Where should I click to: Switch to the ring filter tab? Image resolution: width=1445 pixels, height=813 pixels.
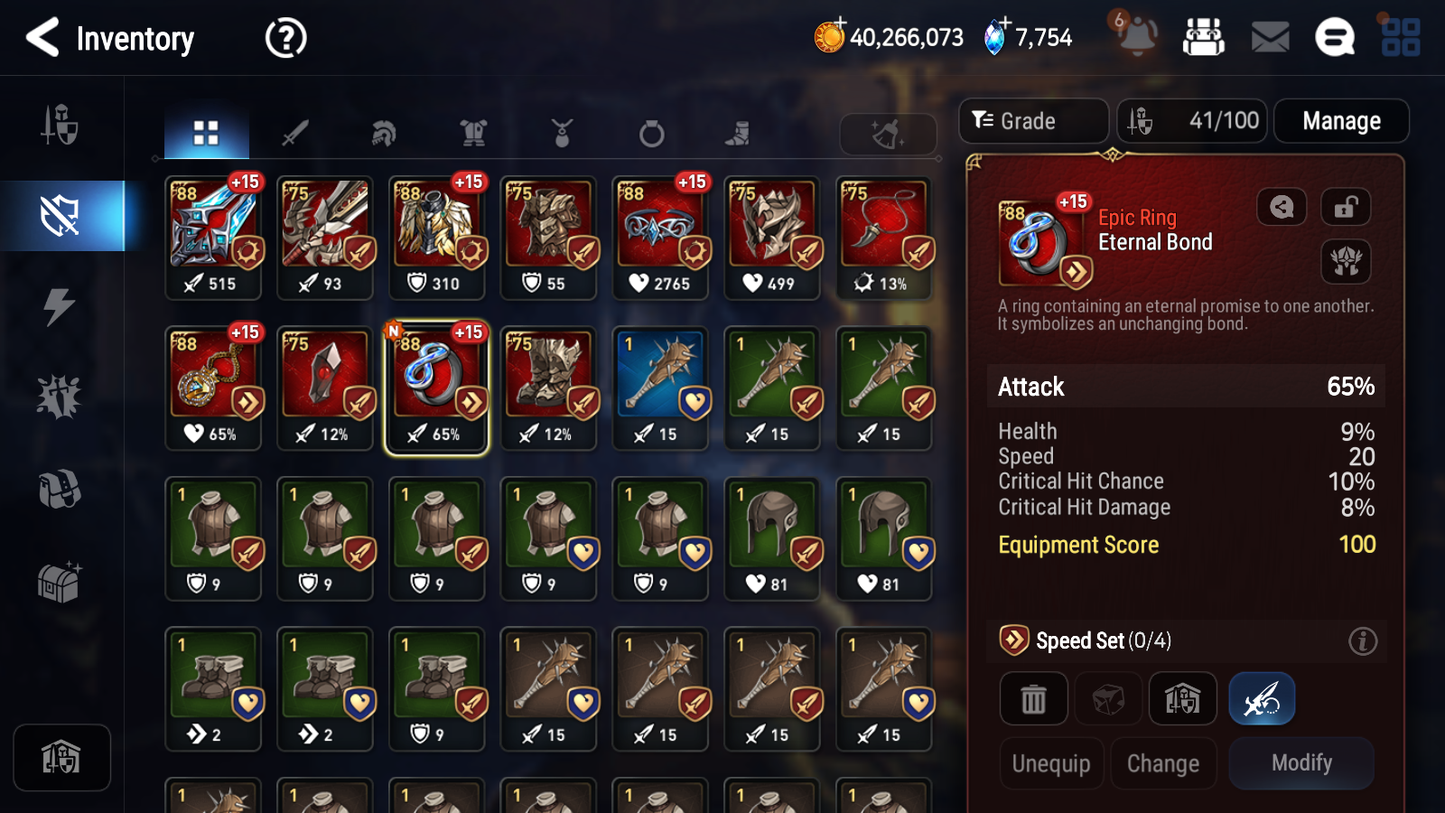click(x=651, y=133)
